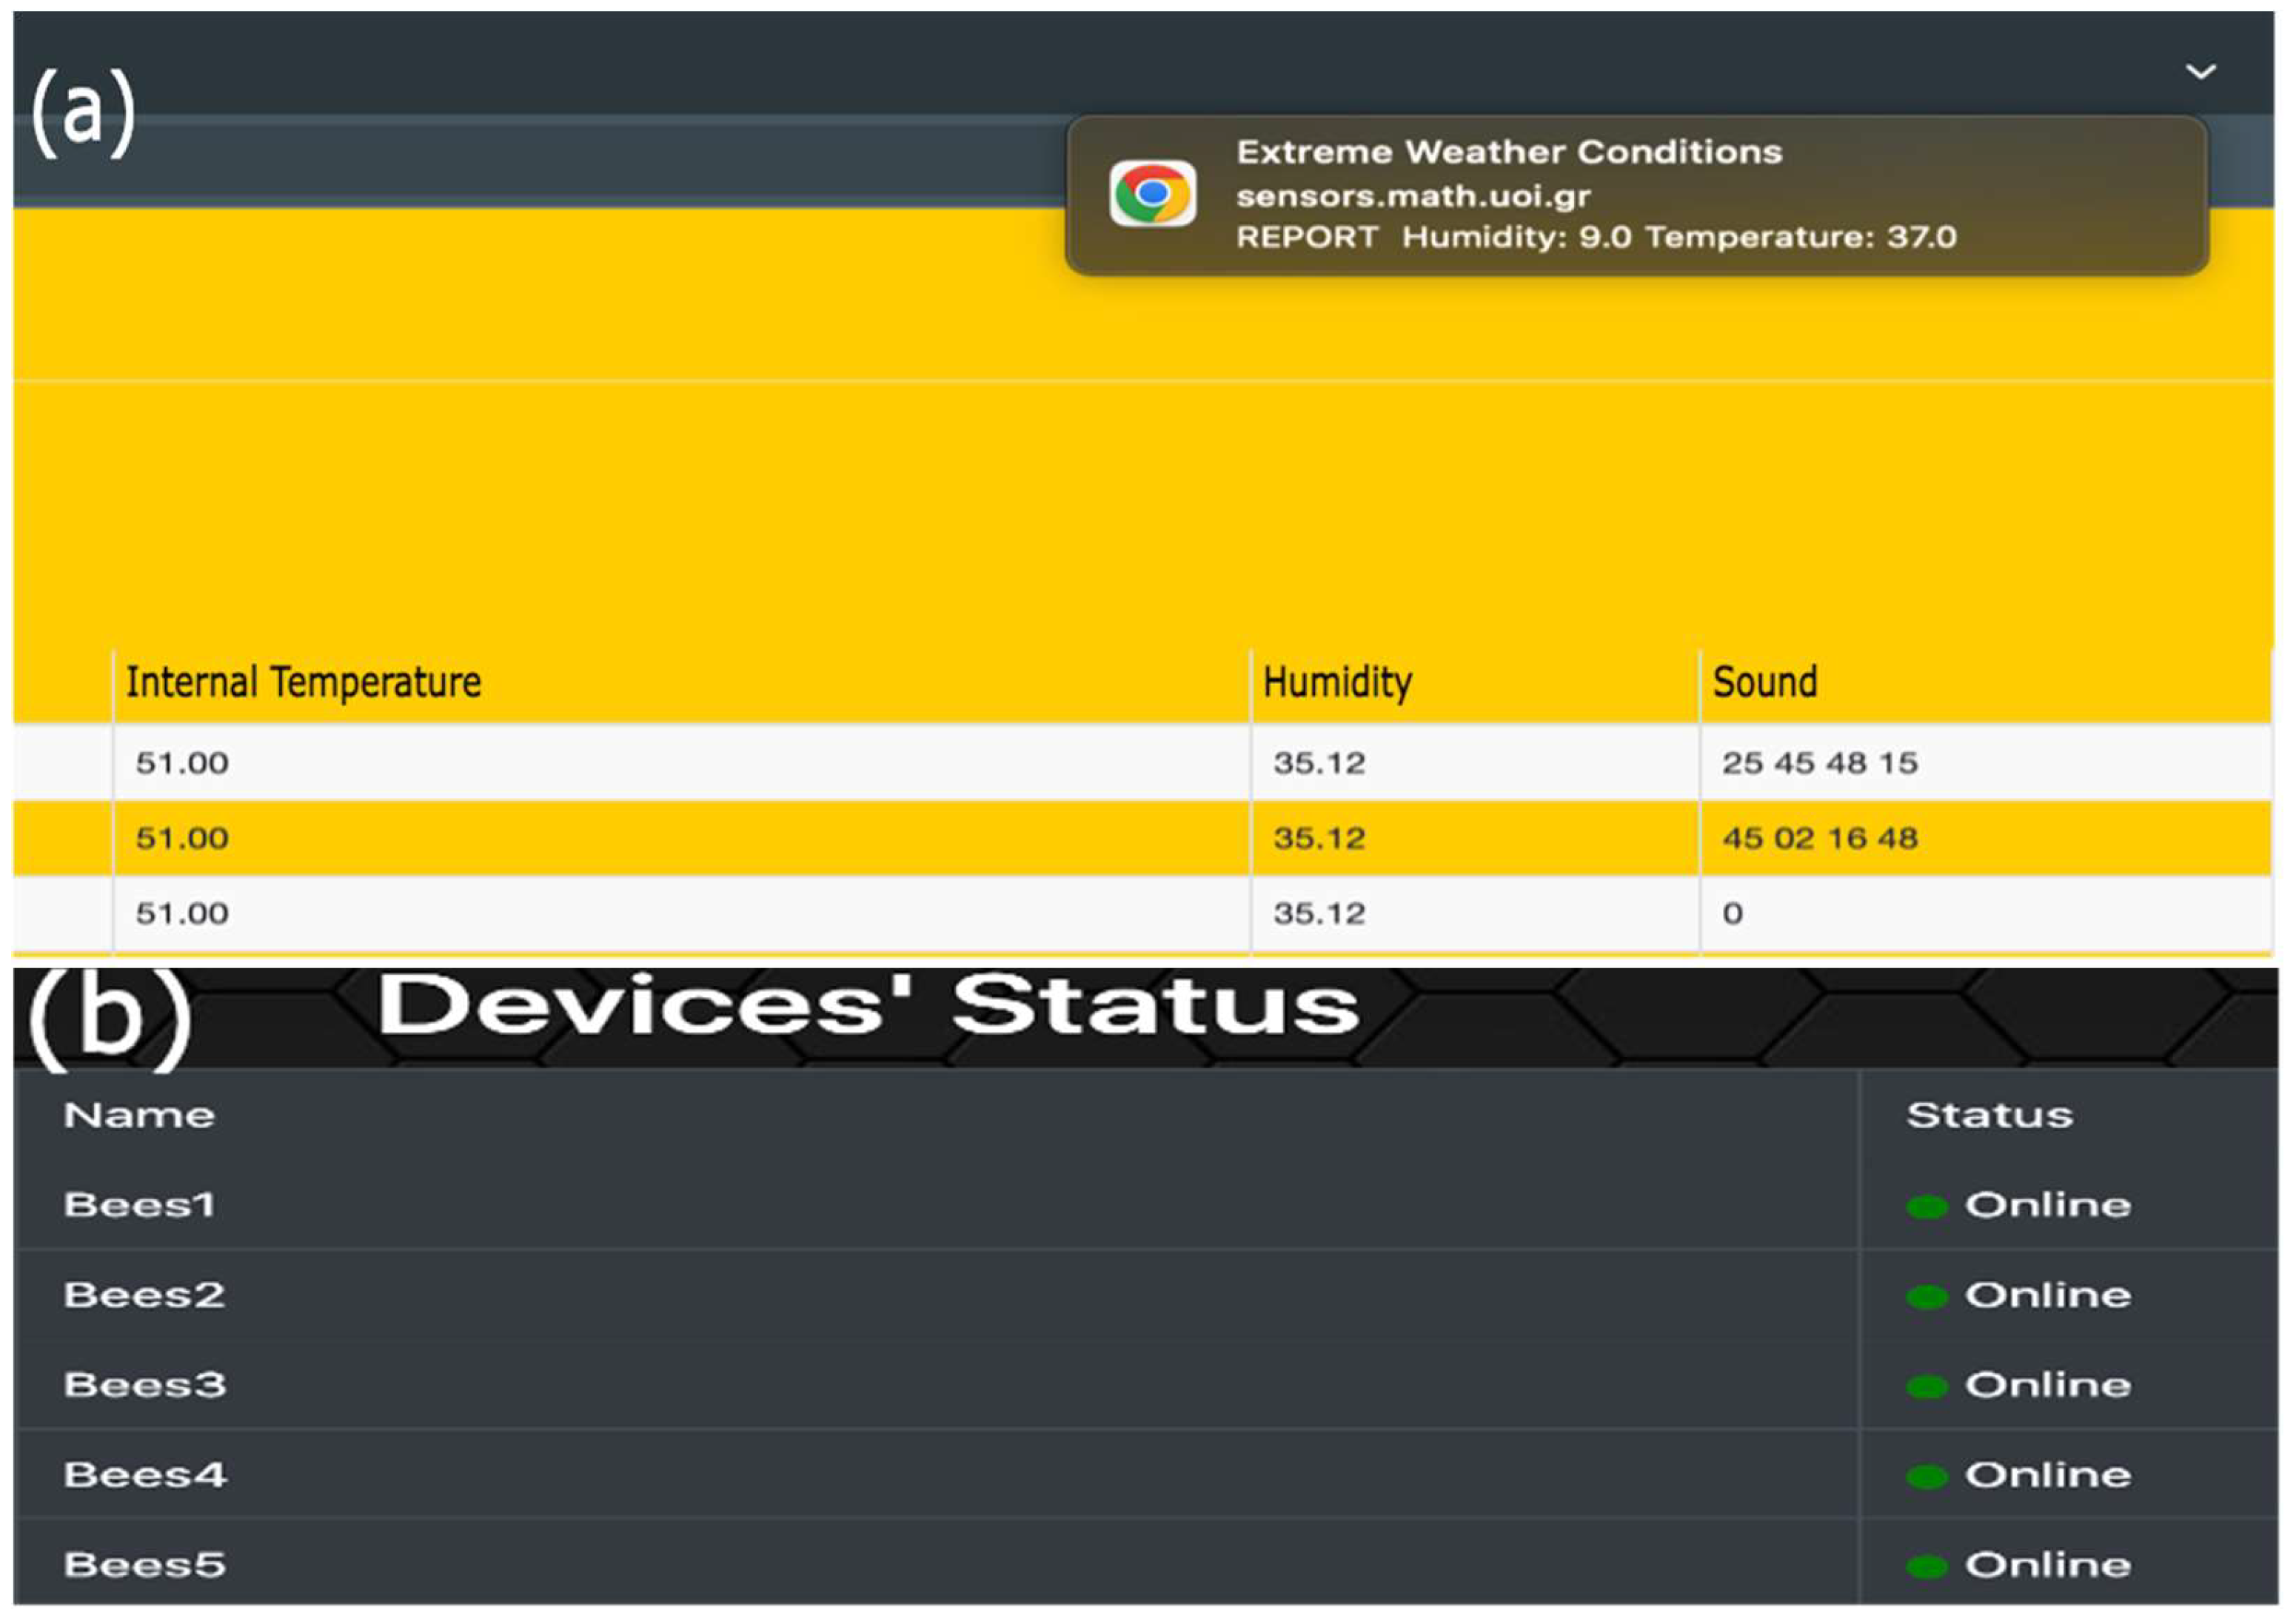2296x1624 pixels.
Task: Open the Extreme Weather Conditions notification title
Action: pyautogui.click(x=1509, y=152)
